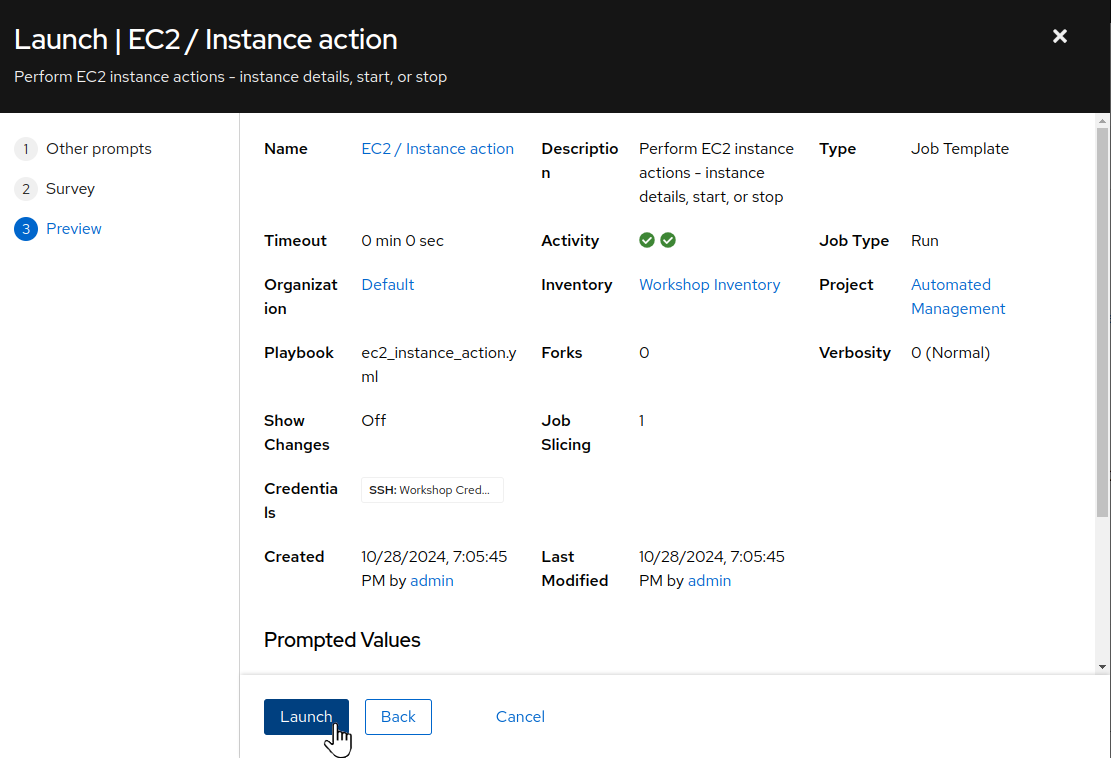Open the Default organization link
Viewport: 1111px width, 758px height.
[388, 285]
